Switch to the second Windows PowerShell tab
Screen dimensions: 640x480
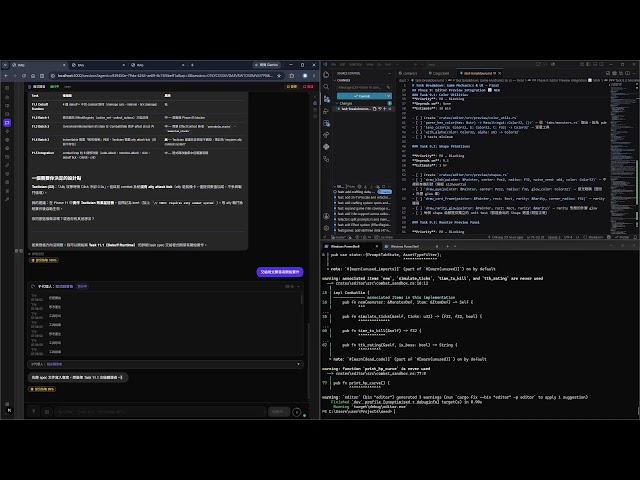point(410,246)
